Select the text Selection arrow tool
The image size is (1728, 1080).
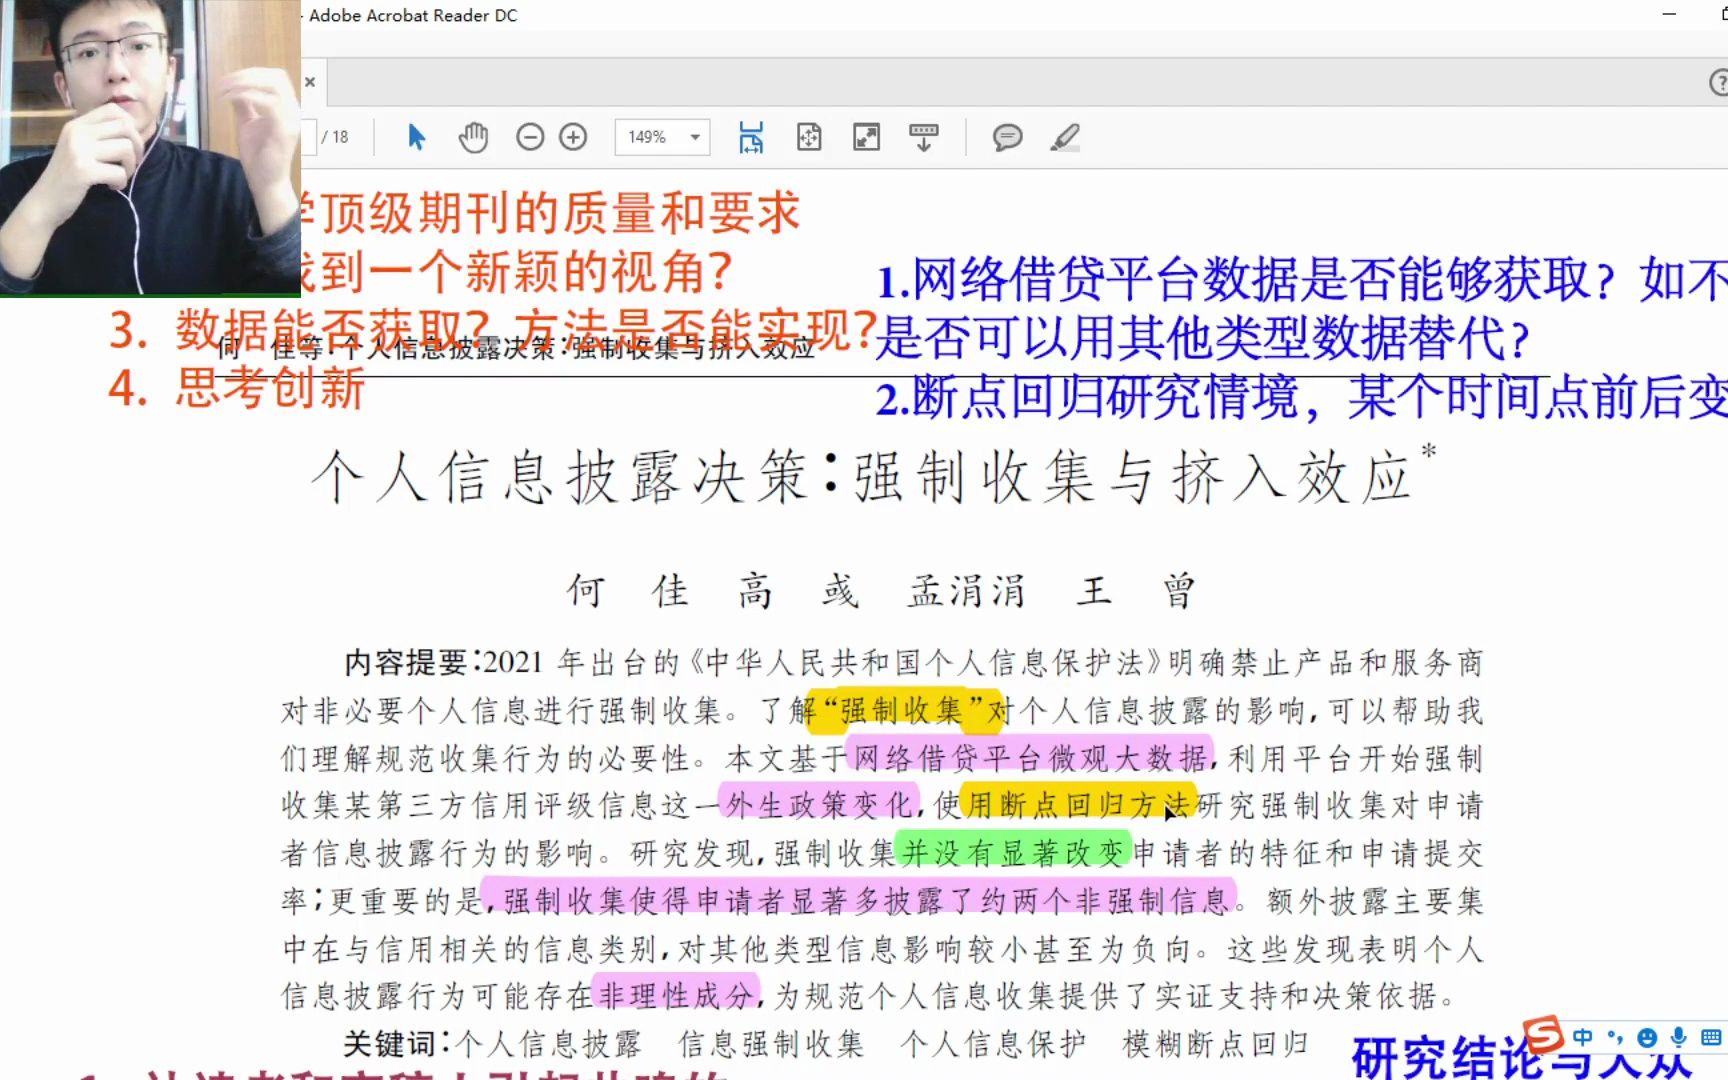(417, 137)
